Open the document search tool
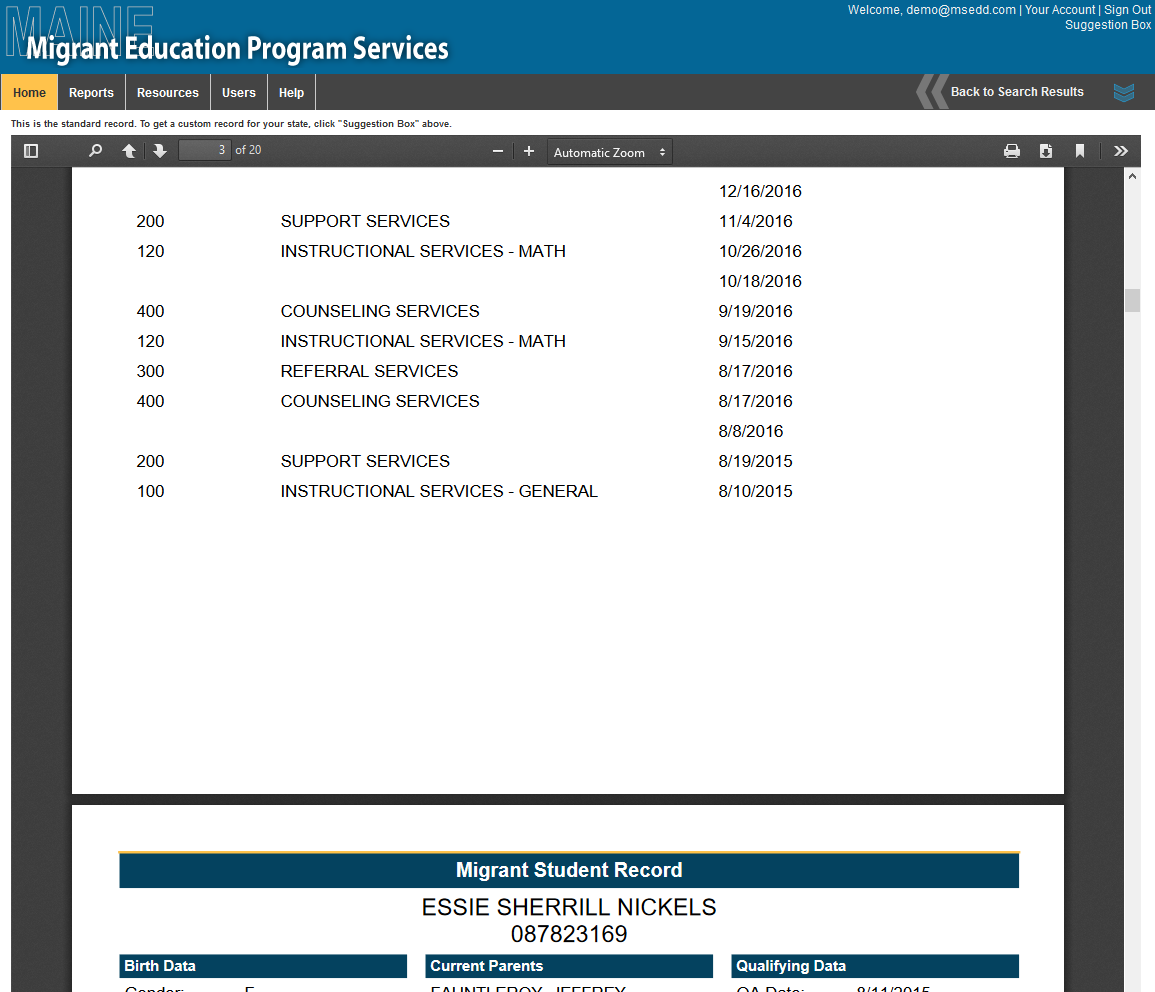The width and height of the screenshot is (1155, 992). pos(95,150)
